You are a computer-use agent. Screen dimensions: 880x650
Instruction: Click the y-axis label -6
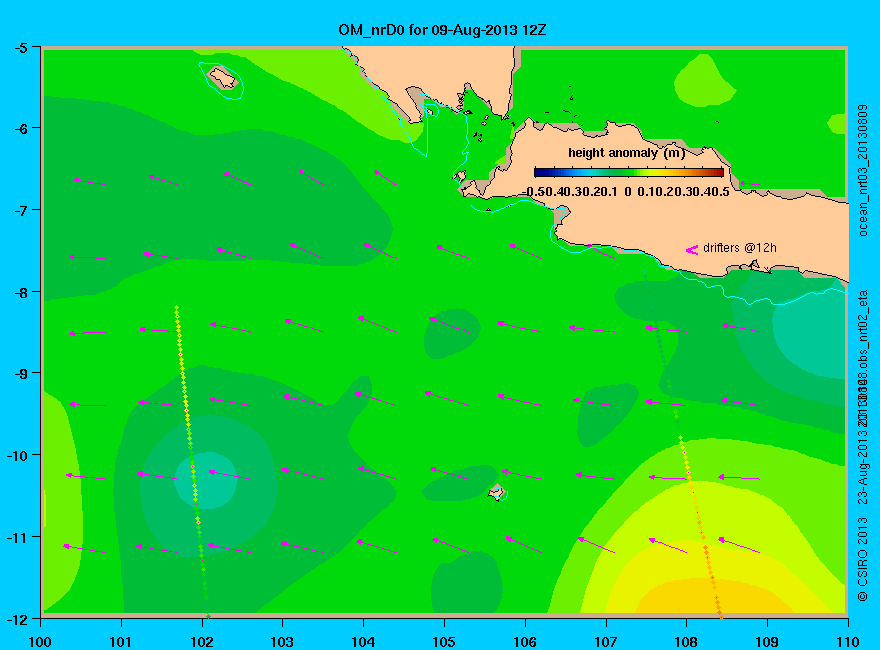pyautogui.click(x=20, y=129)
